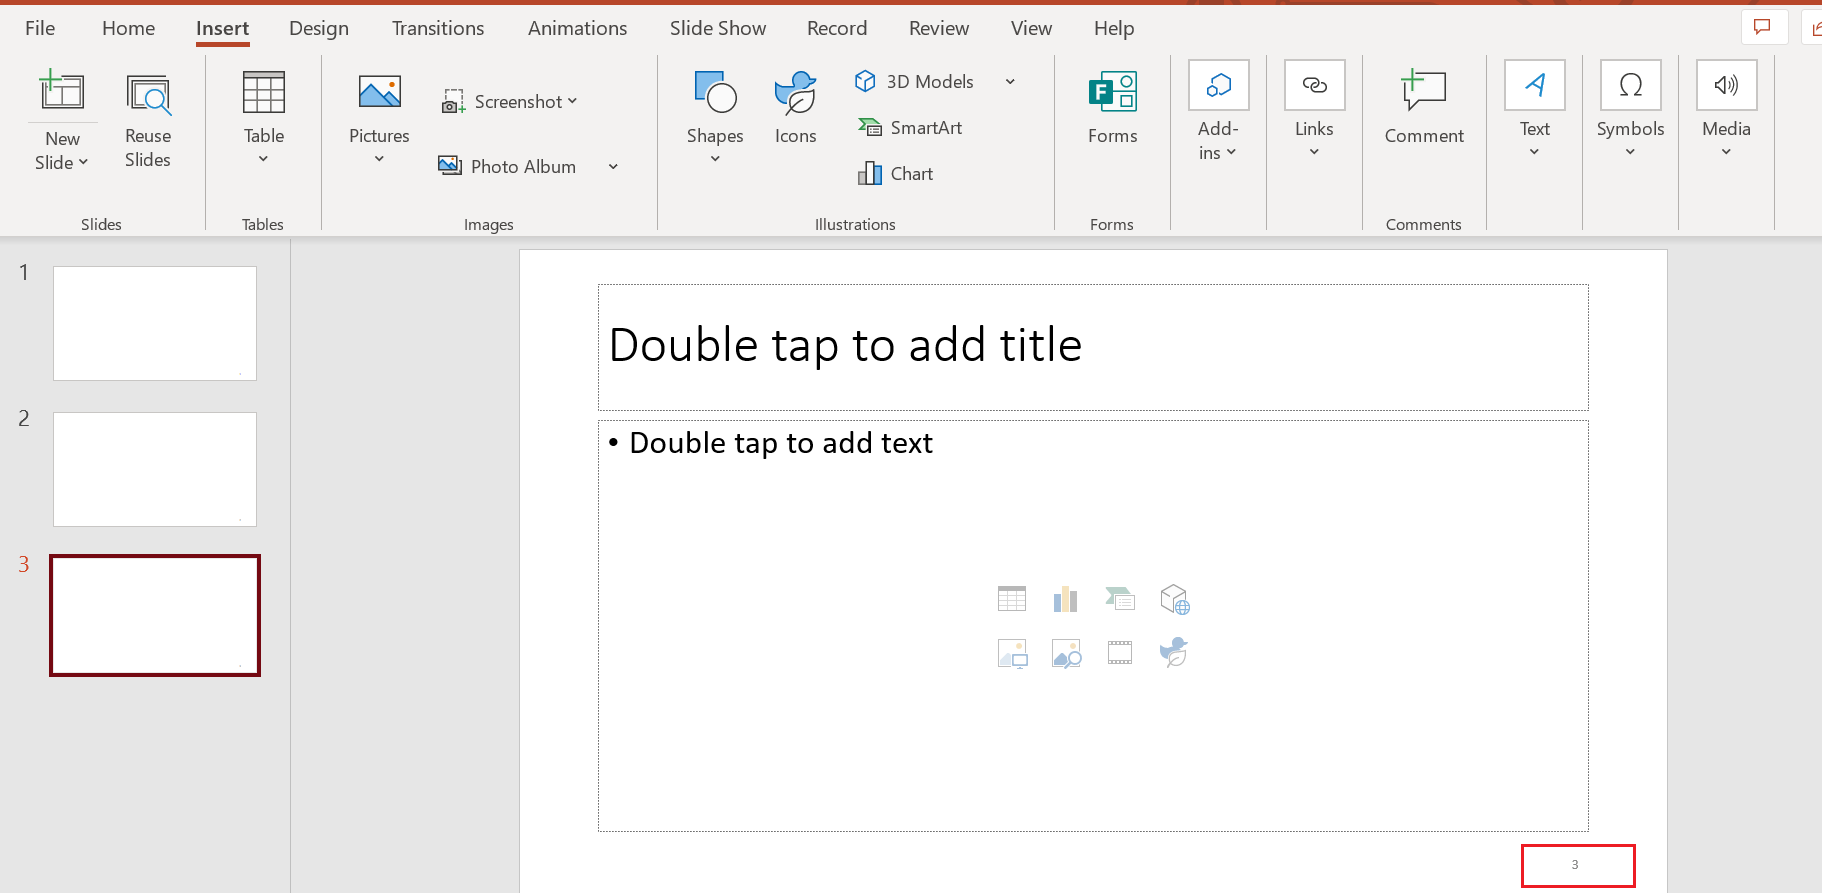Insert picture via the content placeholder icon
Screen dimensions: 1822x893
tap(1012, 653)
